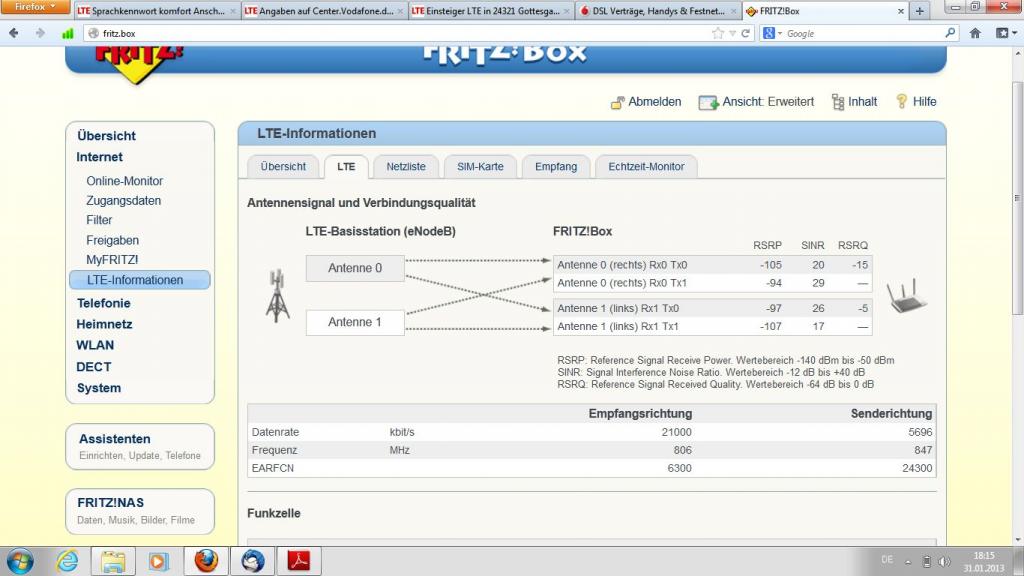Switch to Sprachkennwort komfort browser tab

(x=156, y=11)
